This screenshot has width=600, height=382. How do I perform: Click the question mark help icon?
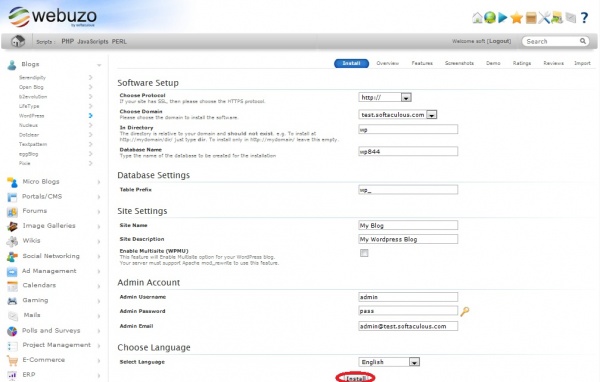[584, 18]
